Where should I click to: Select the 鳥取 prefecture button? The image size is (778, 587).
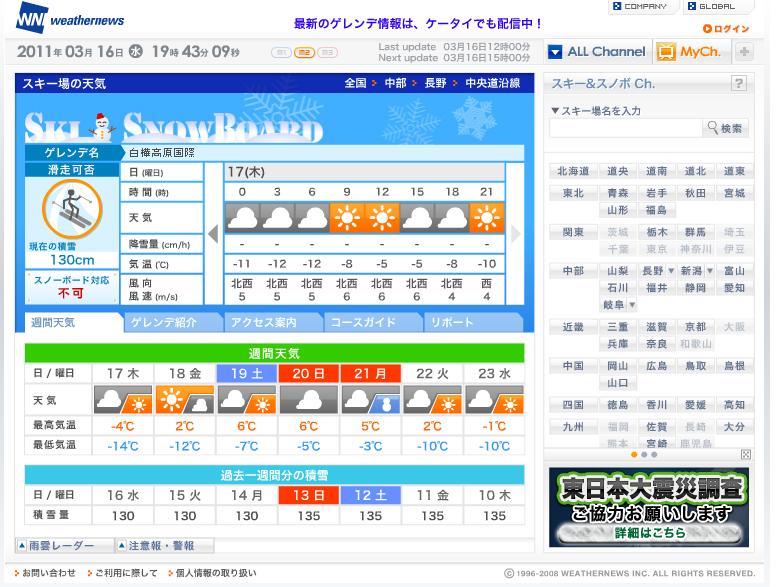coord(695,366)
